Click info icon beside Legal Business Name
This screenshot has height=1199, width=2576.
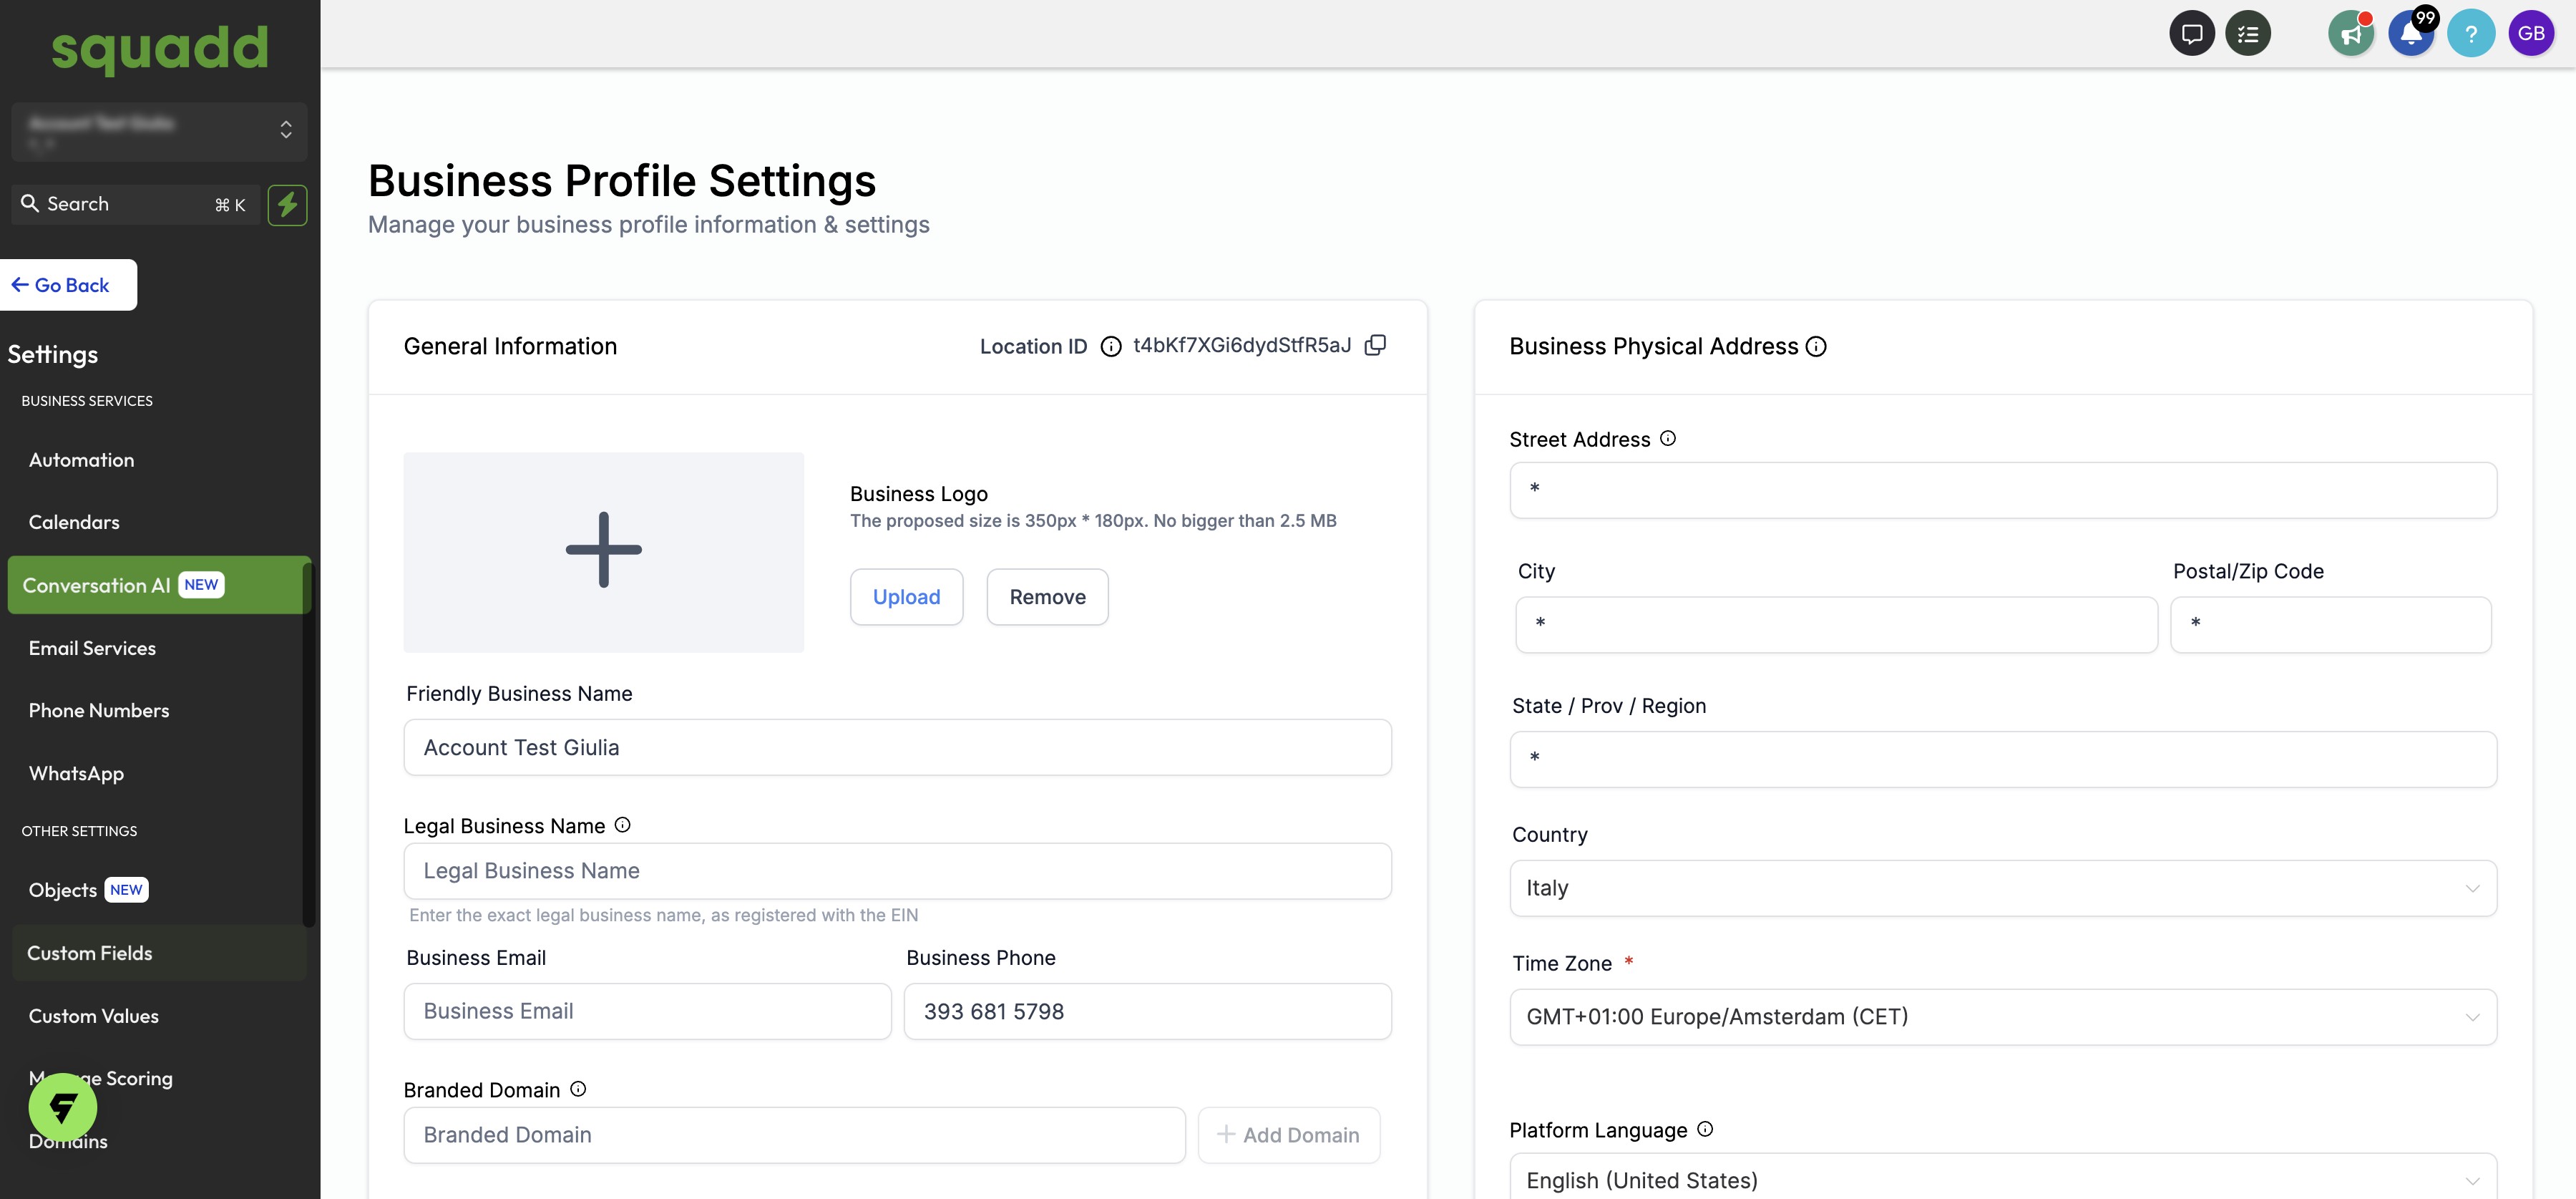[622, 825]
